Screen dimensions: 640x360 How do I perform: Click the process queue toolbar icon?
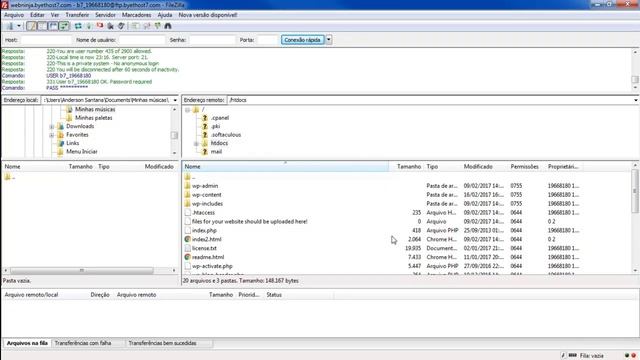89,26
